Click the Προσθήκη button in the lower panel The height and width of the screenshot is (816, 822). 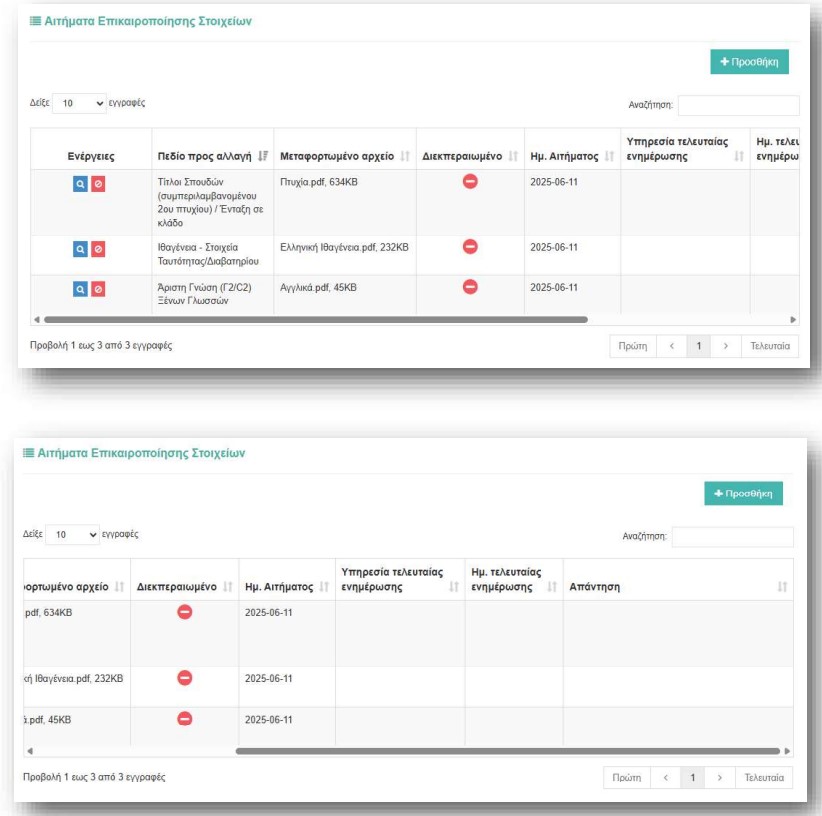click(x=743, y=493)
